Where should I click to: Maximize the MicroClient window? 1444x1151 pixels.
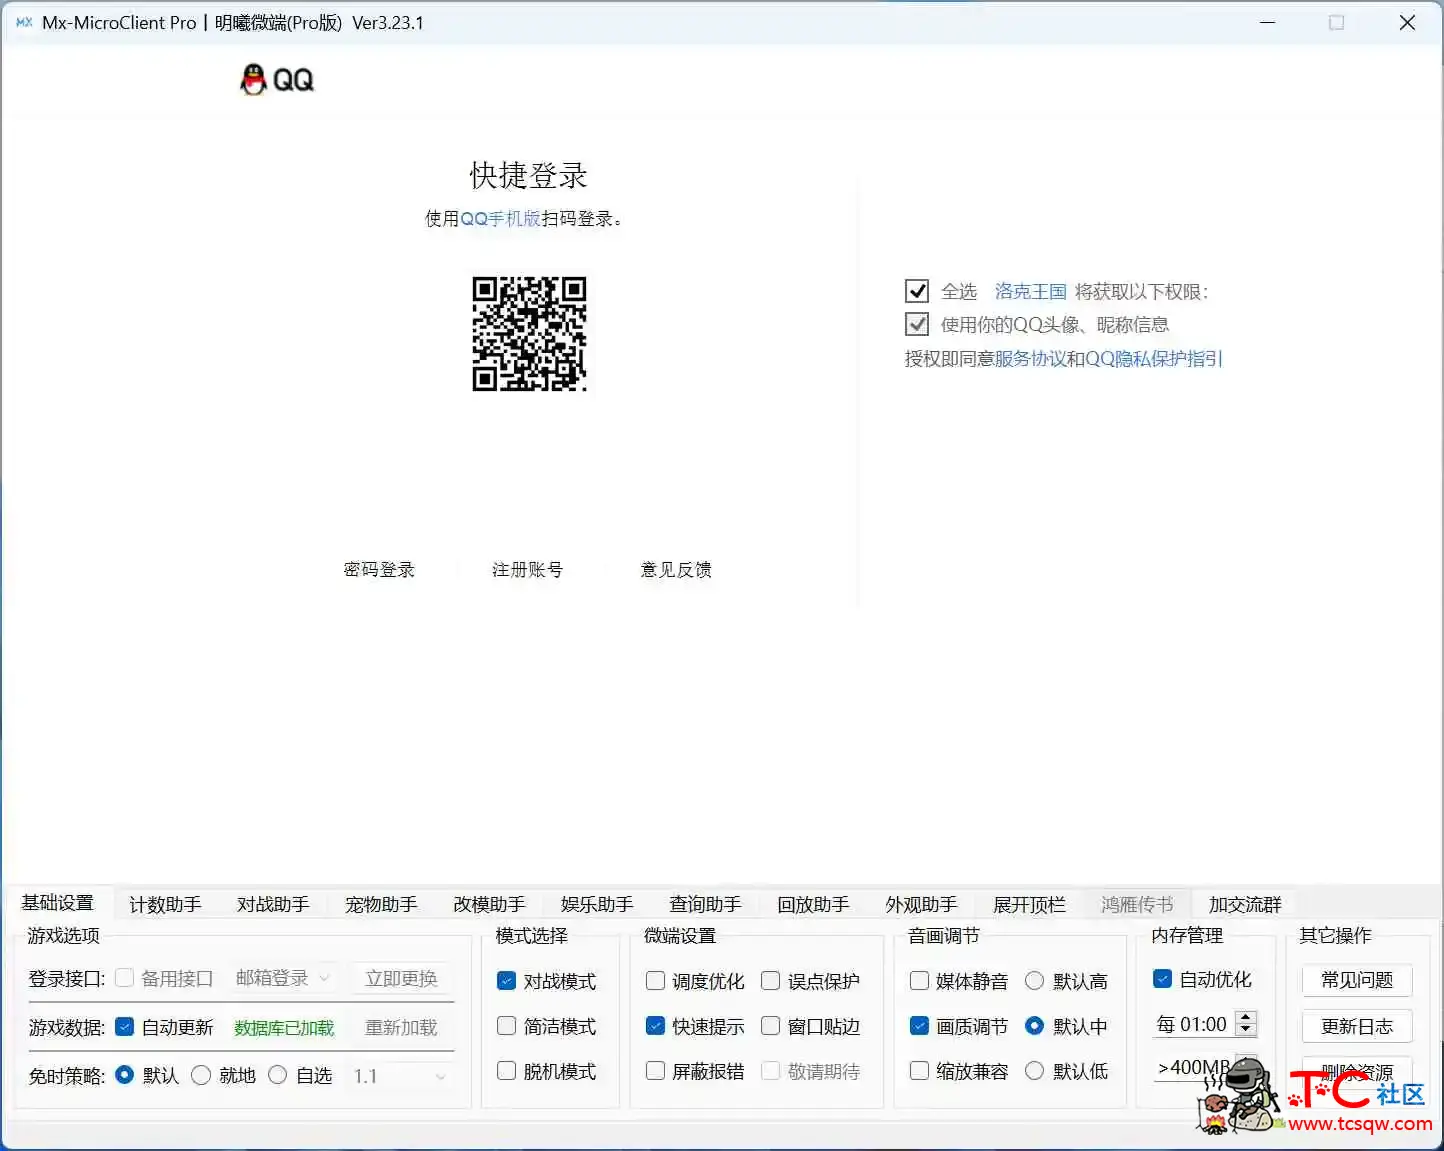pyautogui.click(x=1336, y=22)
